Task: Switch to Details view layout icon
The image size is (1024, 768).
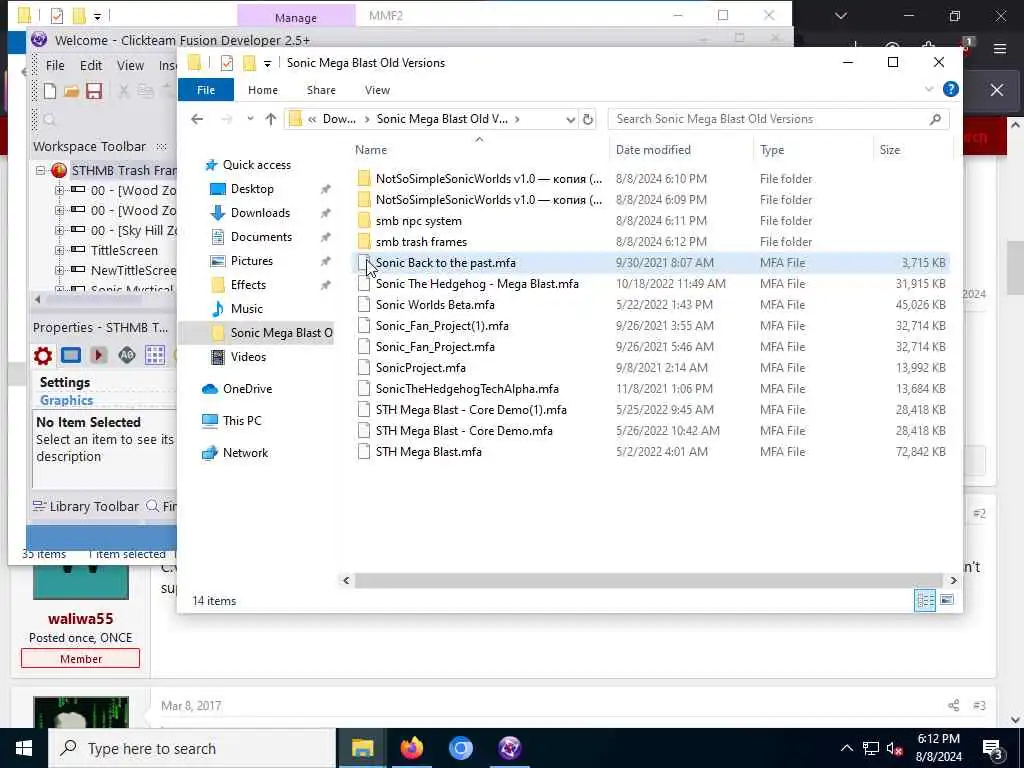Action: click(x=925, y=600)
